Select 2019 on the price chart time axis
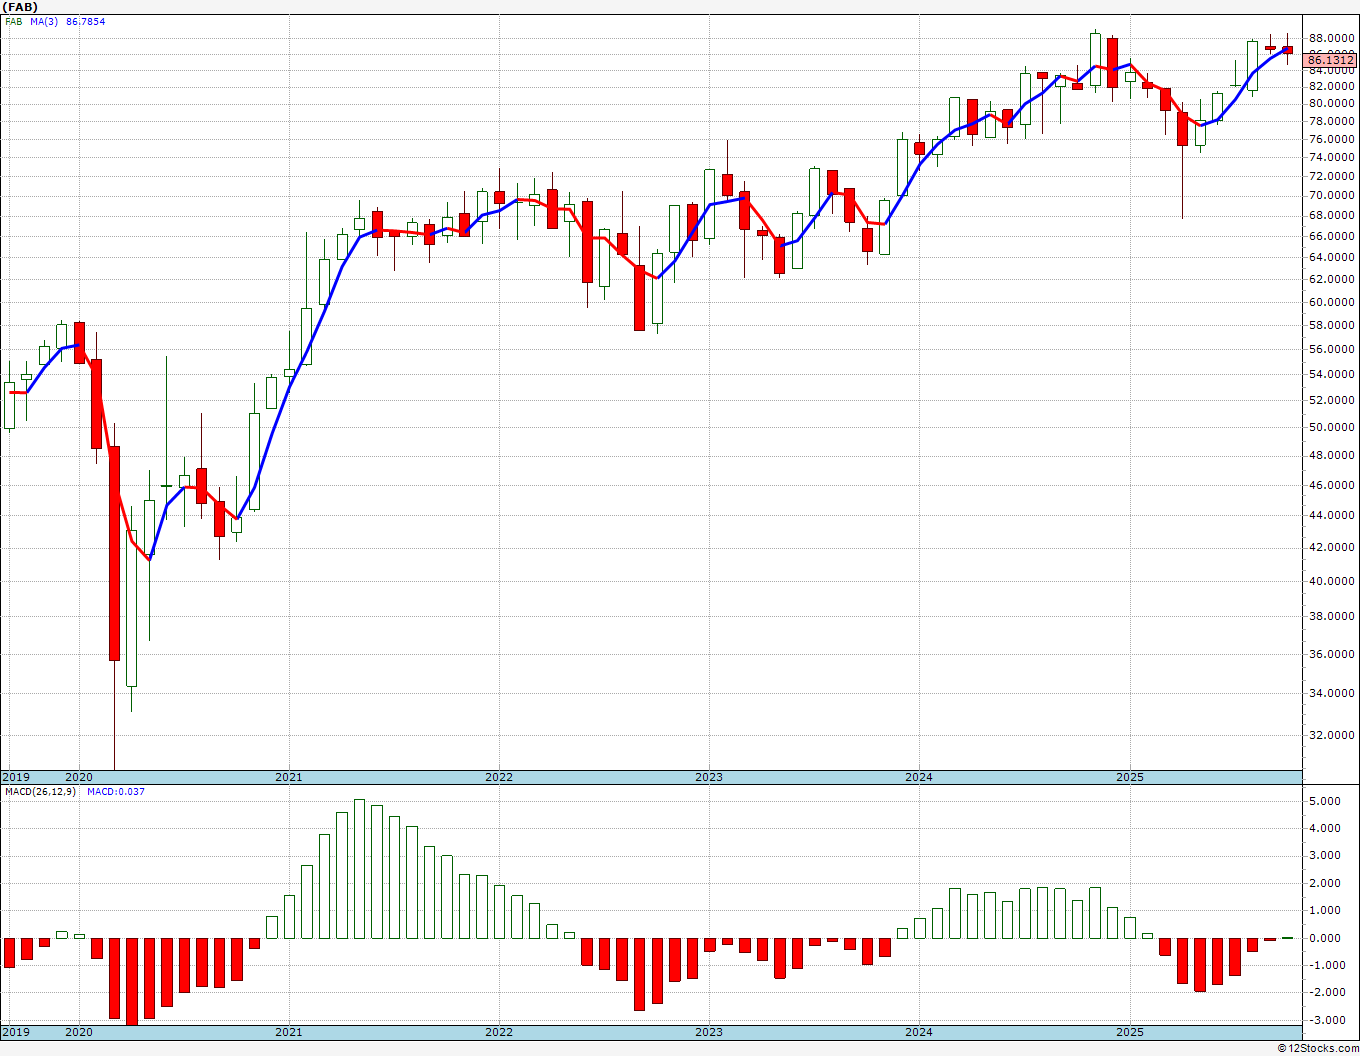1360x1056 pixels. [x=17, y=777]
